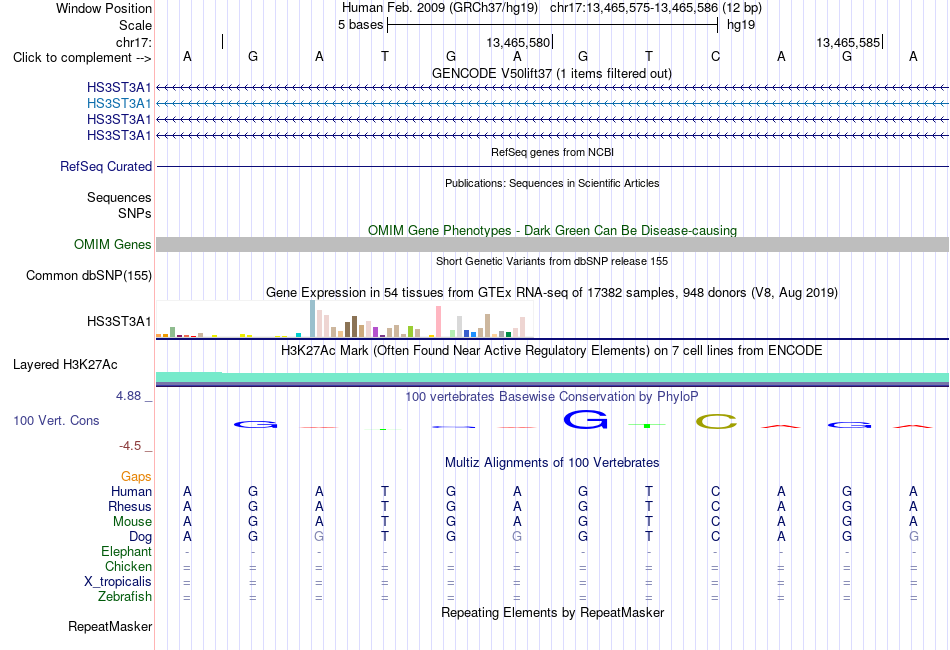The width and height of the screenshot is (950, 650).
Task: Click the first base T in chr17 sequence row
Action: (x=385, y=56)
